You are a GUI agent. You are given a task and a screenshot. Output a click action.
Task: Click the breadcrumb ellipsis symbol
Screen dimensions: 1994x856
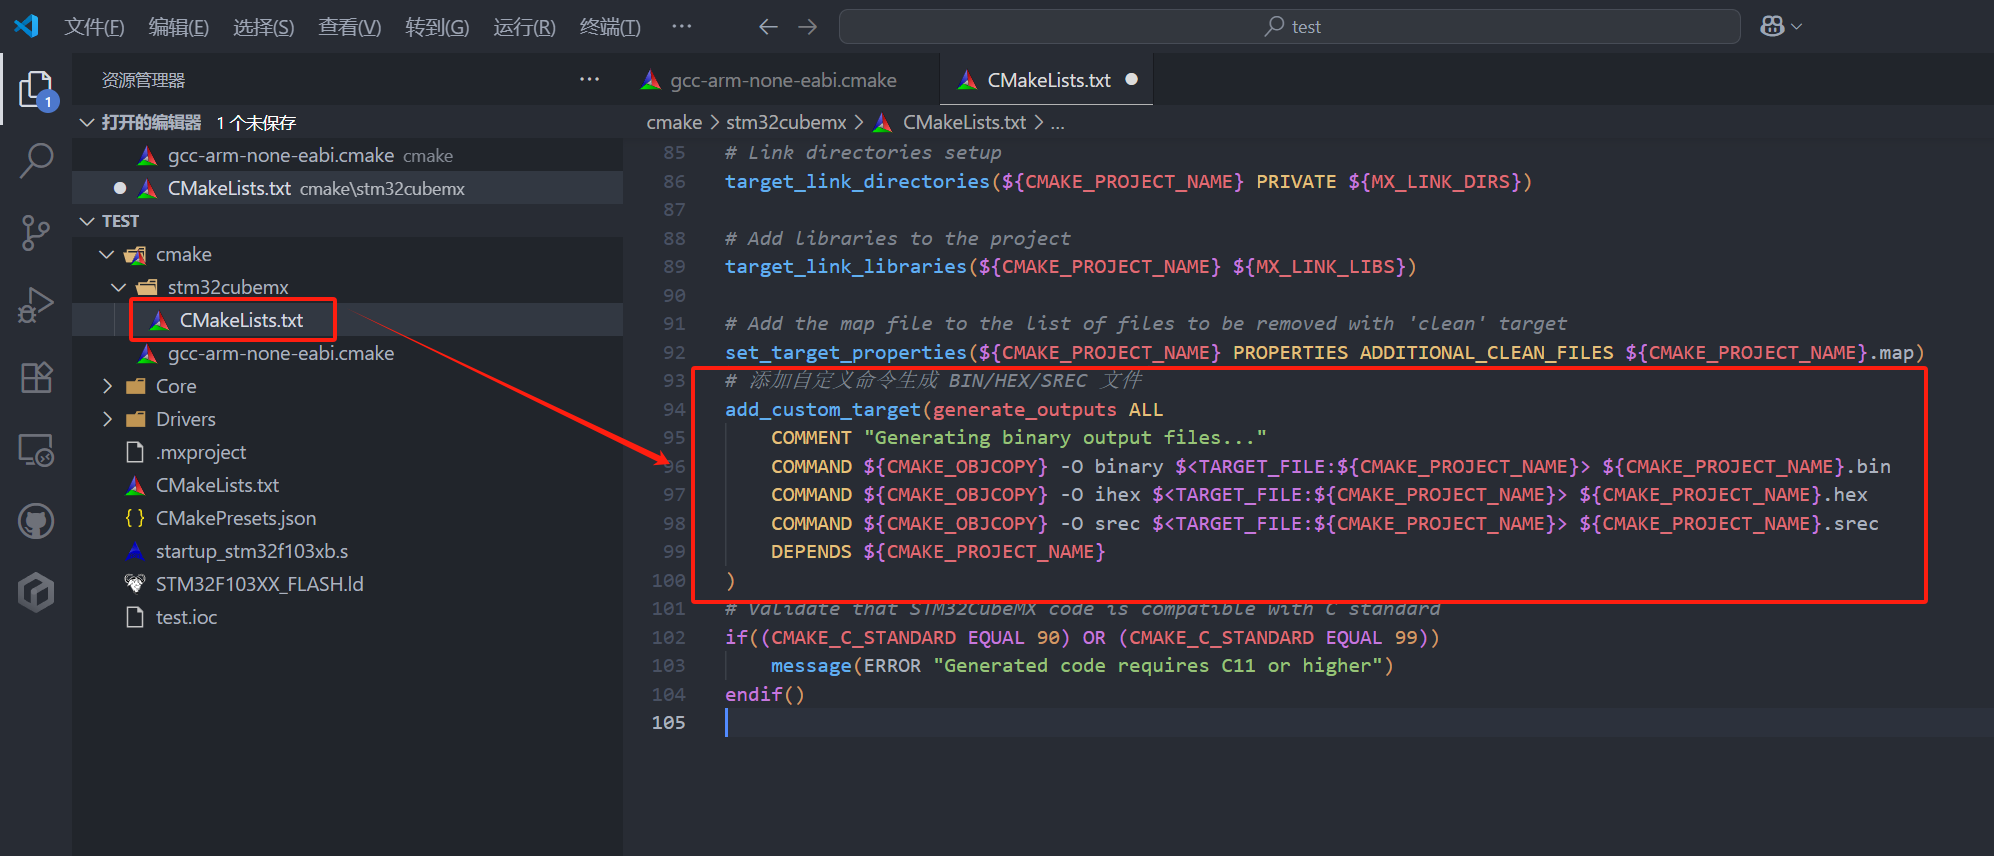[x=1057, y=123]
